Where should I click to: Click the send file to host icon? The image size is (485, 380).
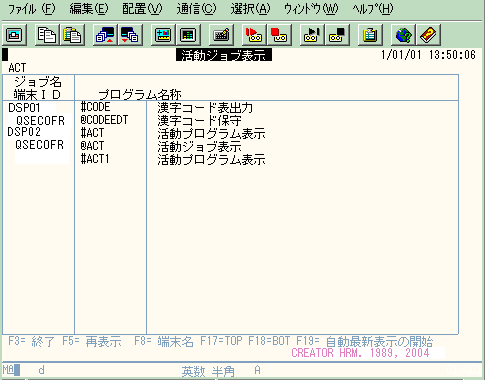point(105,35)
